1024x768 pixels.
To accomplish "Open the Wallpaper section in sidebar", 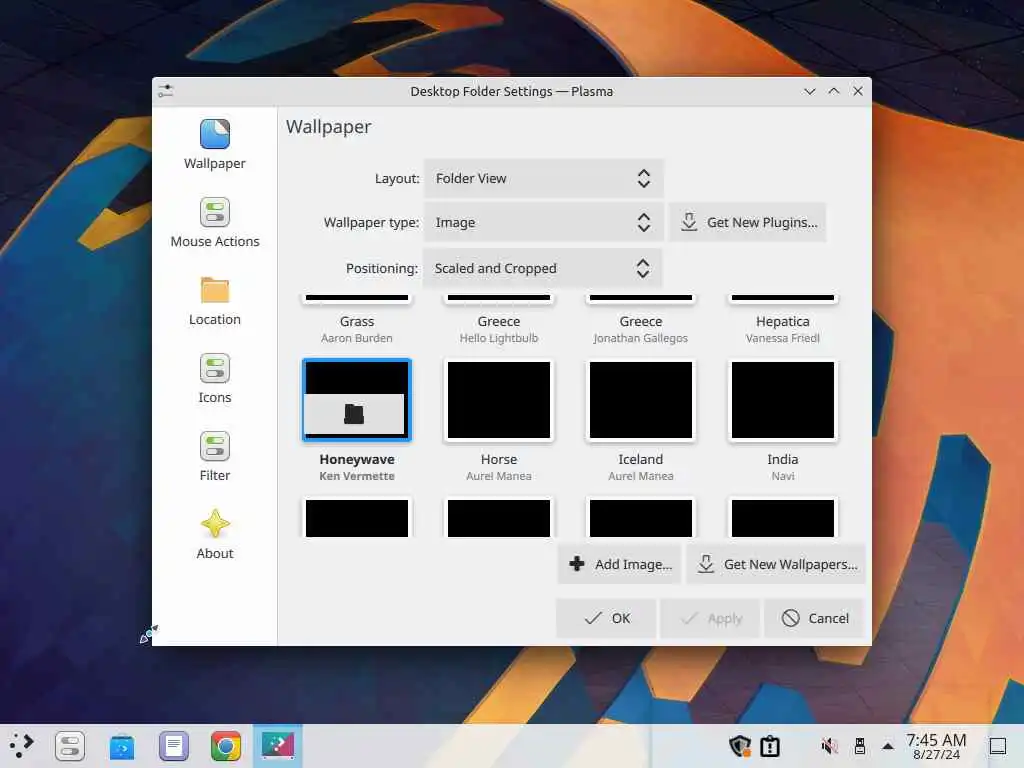I will [x=214, y=144].
